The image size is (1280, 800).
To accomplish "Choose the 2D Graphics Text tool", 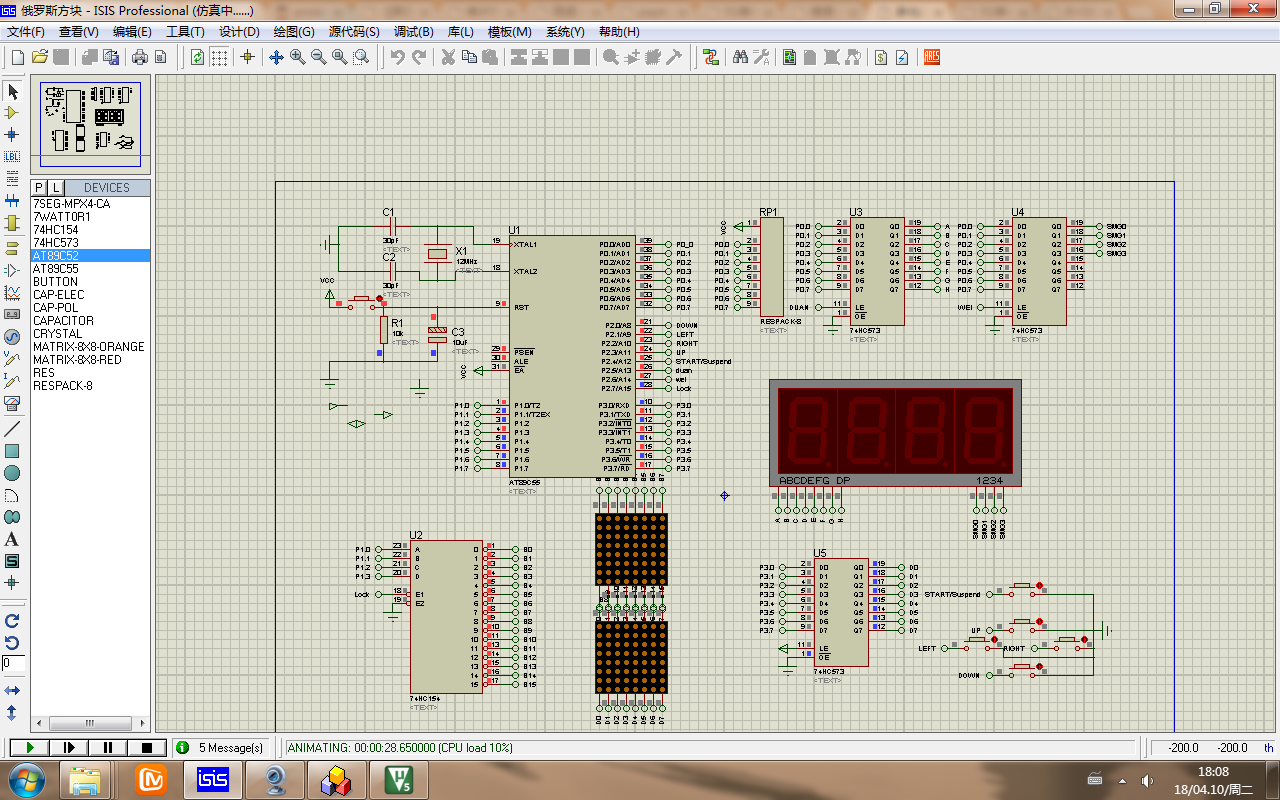I will [12, 539].
